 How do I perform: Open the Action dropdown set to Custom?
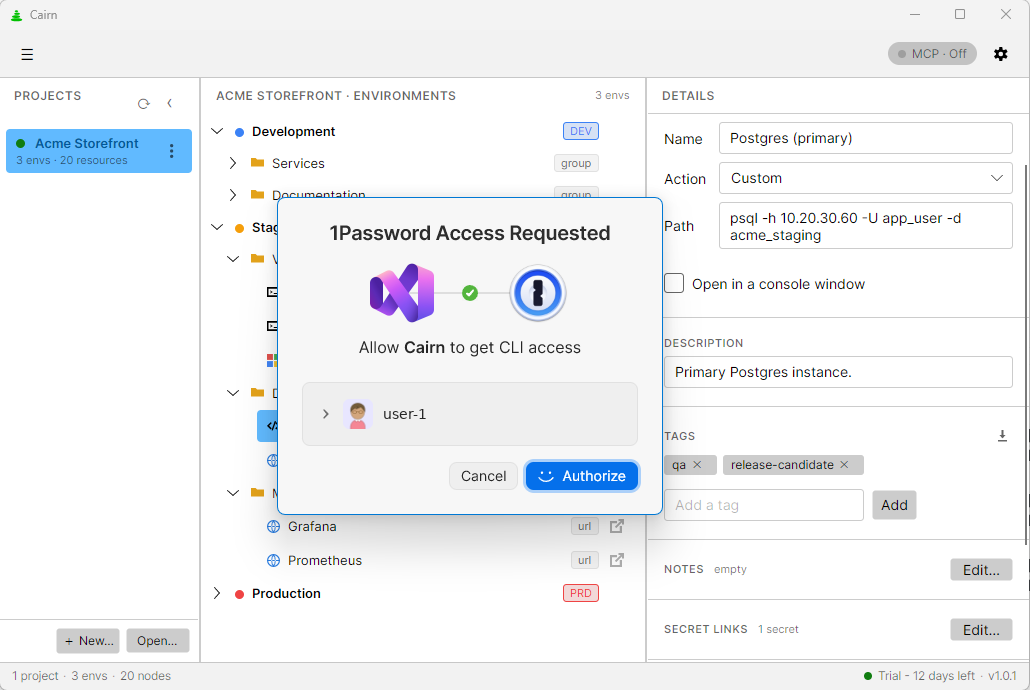click(x=865, y=178)
